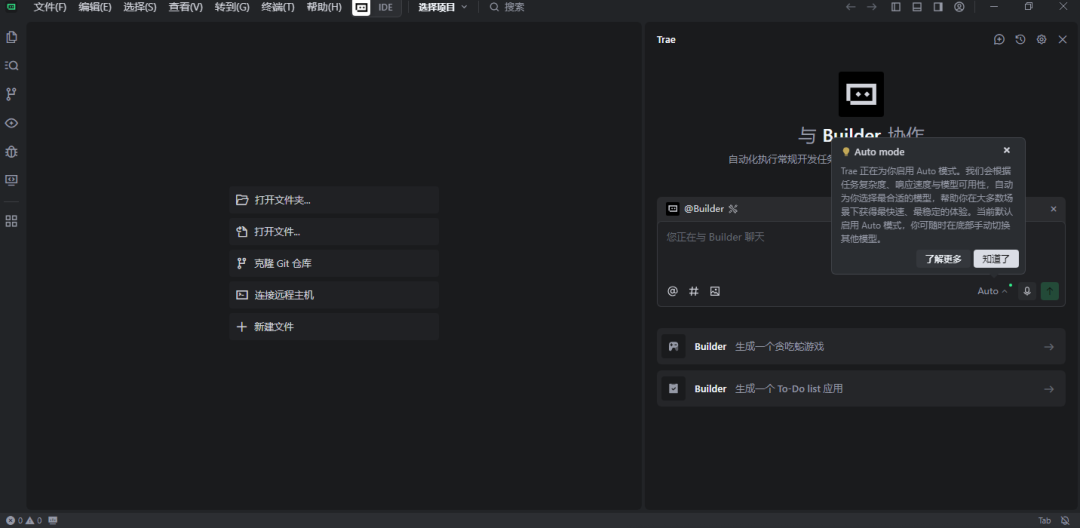Screen dimensions: 1080x528
Task: Open the eye preview icon in sidebar
Action: click(x=11, y=123)
